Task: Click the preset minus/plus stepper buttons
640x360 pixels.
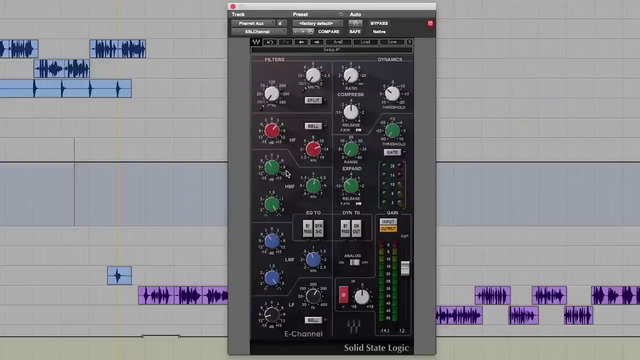Action: click(x=303, y=31)
